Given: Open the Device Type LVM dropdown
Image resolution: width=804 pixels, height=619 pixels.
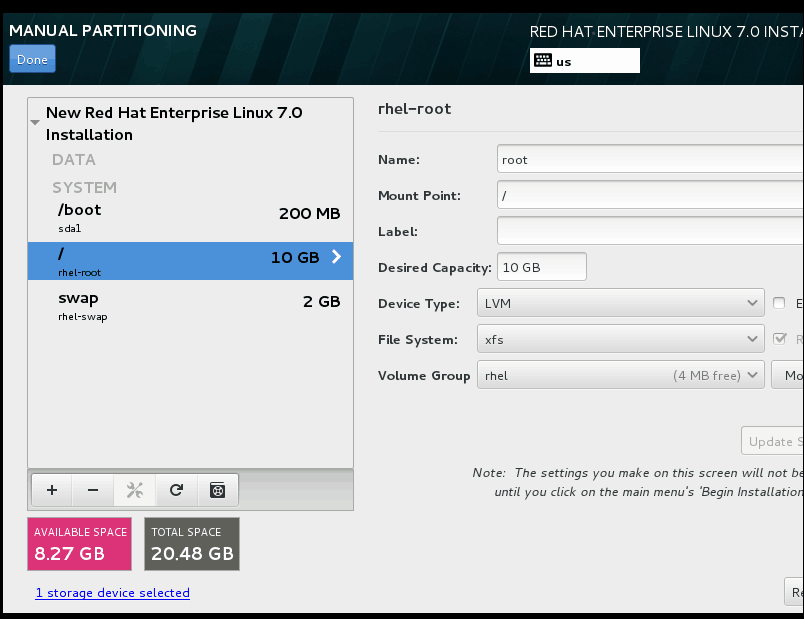Looking at the screenshot, I should pyautogui.click(x=620, y=304).
